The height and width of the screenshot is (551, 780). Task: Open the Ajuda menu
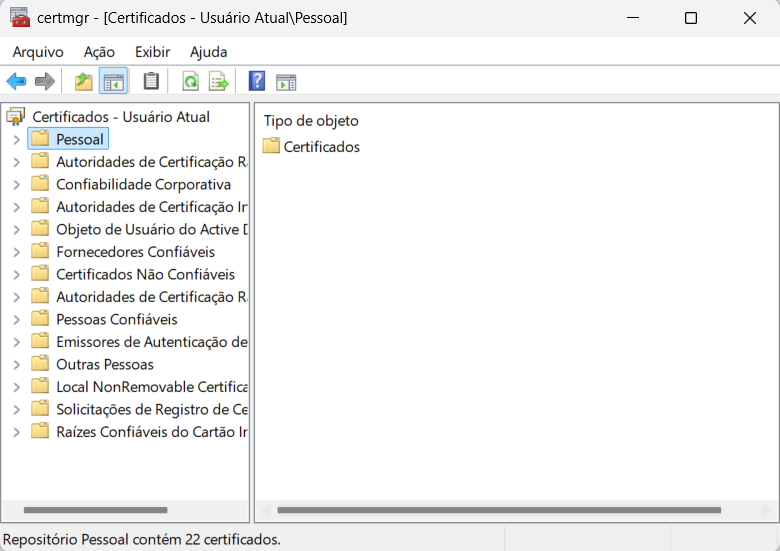pyautogui.click(x=208, y=52)
